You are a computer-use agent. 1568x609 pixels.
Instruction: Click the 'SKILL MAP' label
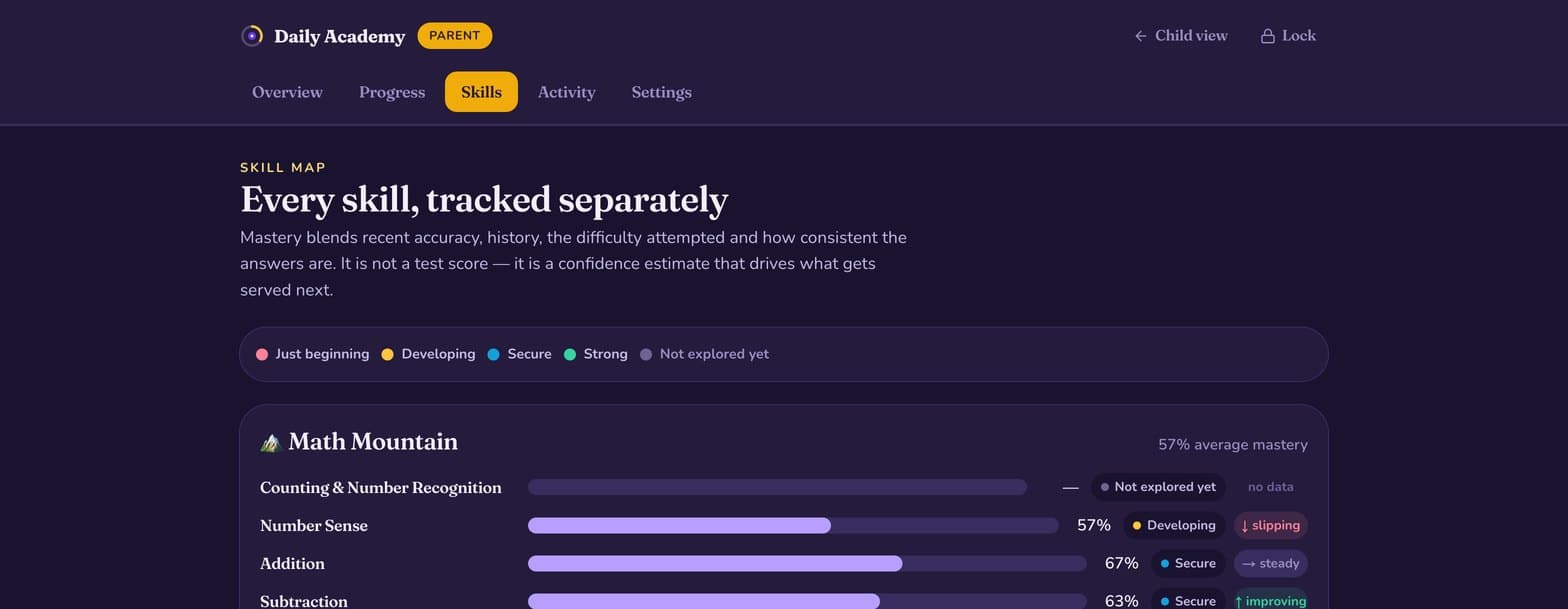pos(283,168)
